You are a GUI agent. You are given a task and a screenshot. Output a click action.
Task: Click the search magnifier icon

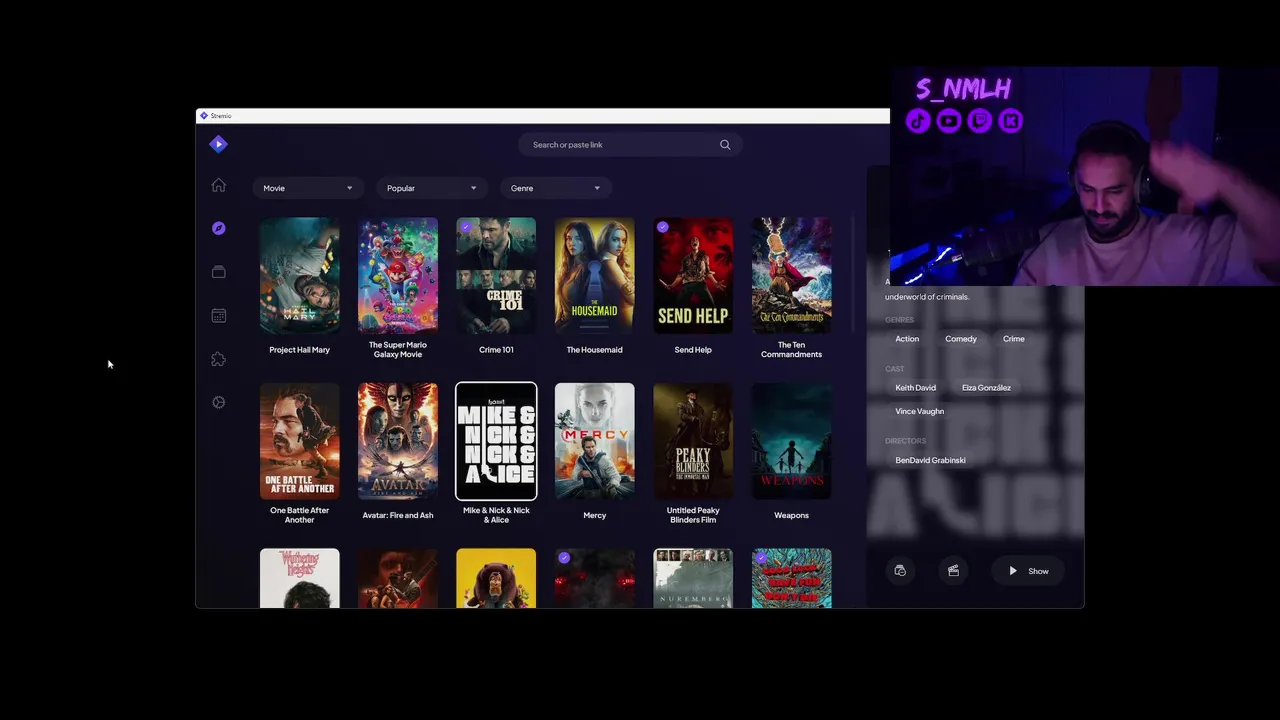click(725, 145)
